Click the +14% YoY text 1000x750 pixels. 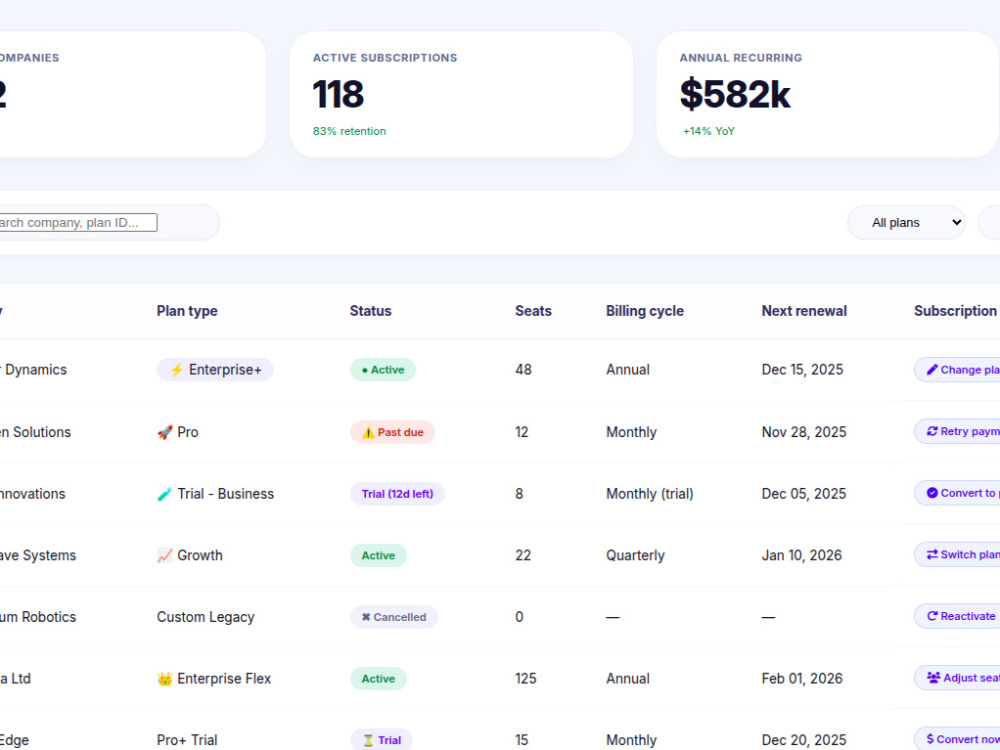point(709,131)
